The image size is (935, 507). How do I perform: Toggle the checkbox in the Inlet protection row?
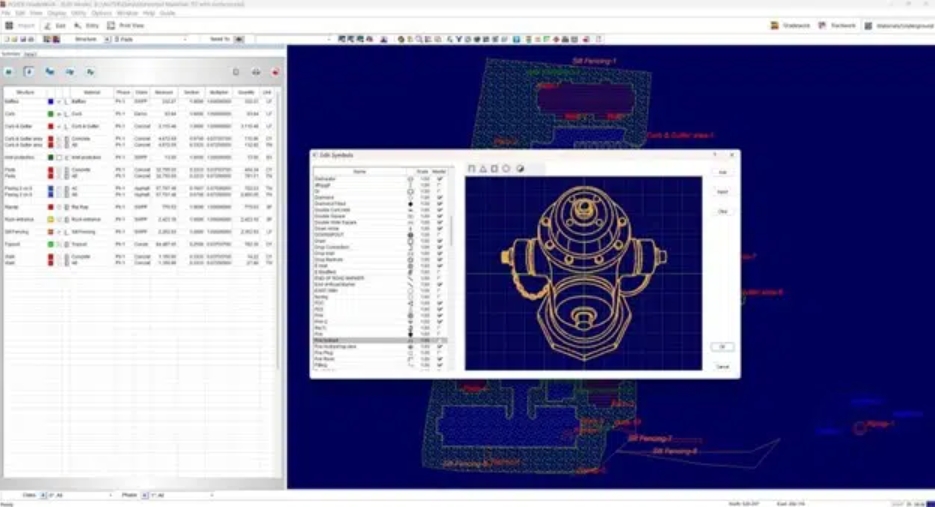[x=57, y=157]
